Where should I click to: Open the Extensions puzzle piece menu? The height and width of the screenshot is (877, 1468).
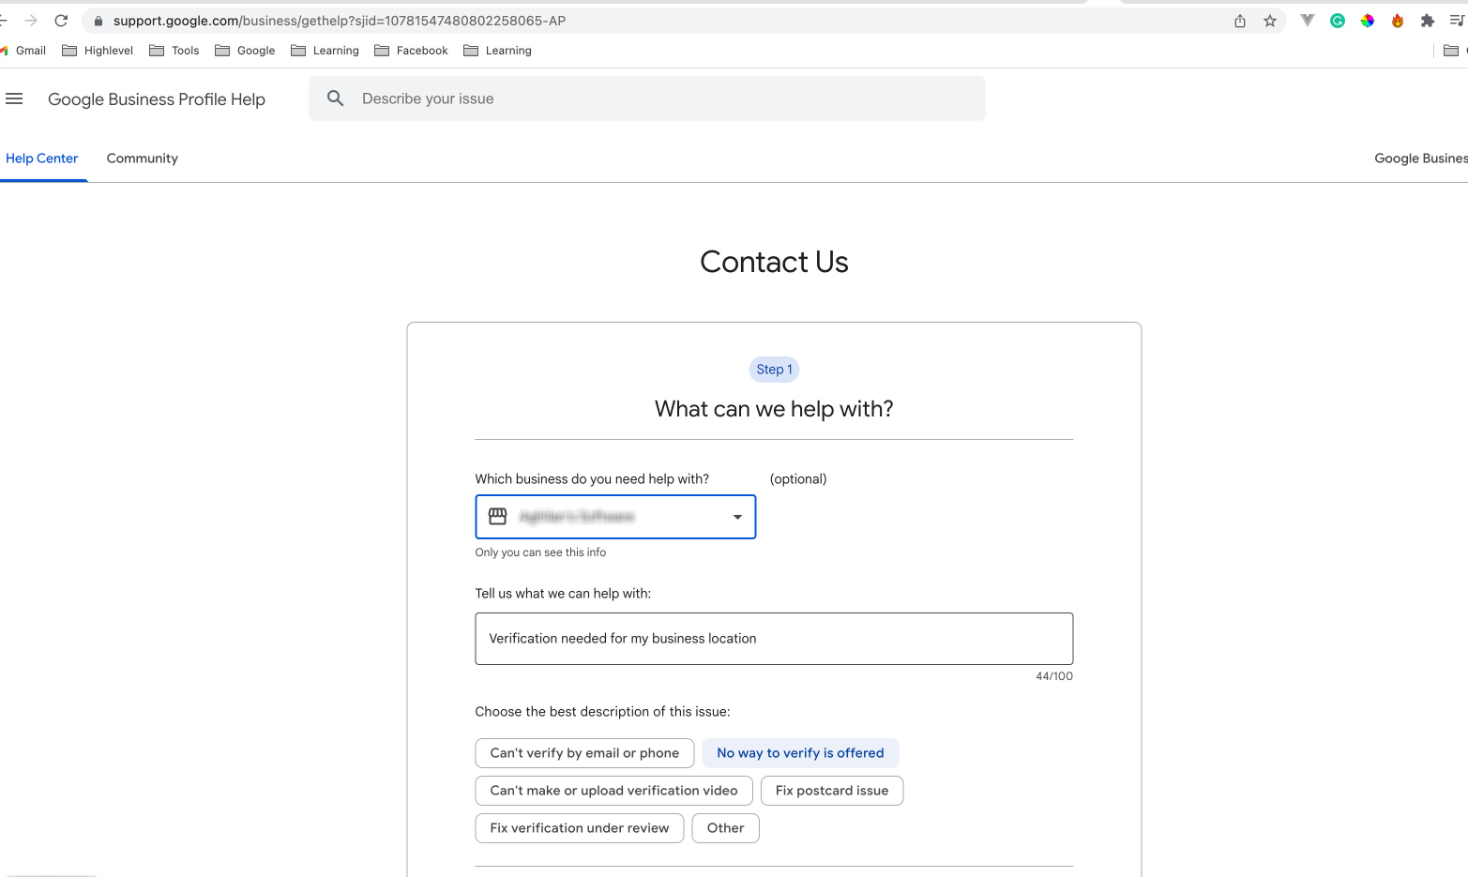tap(1427, 20)
